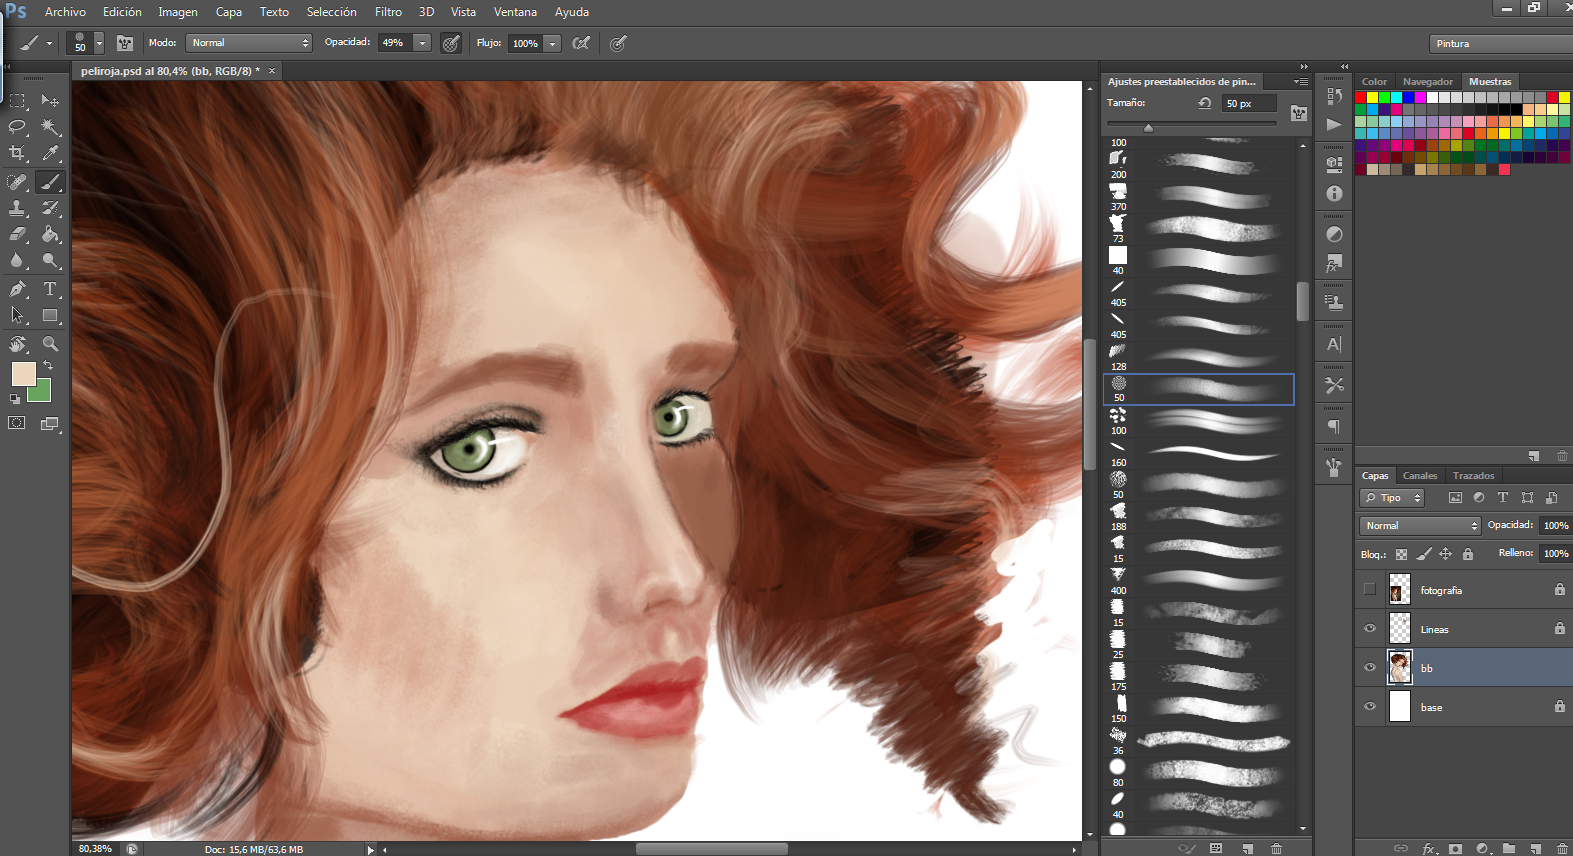Image resolution: width=1573 pixels, height=856 pixels.
Task: Select the Path Selection arrow tool
Action: pyautogui.click(x=18, y=315)
